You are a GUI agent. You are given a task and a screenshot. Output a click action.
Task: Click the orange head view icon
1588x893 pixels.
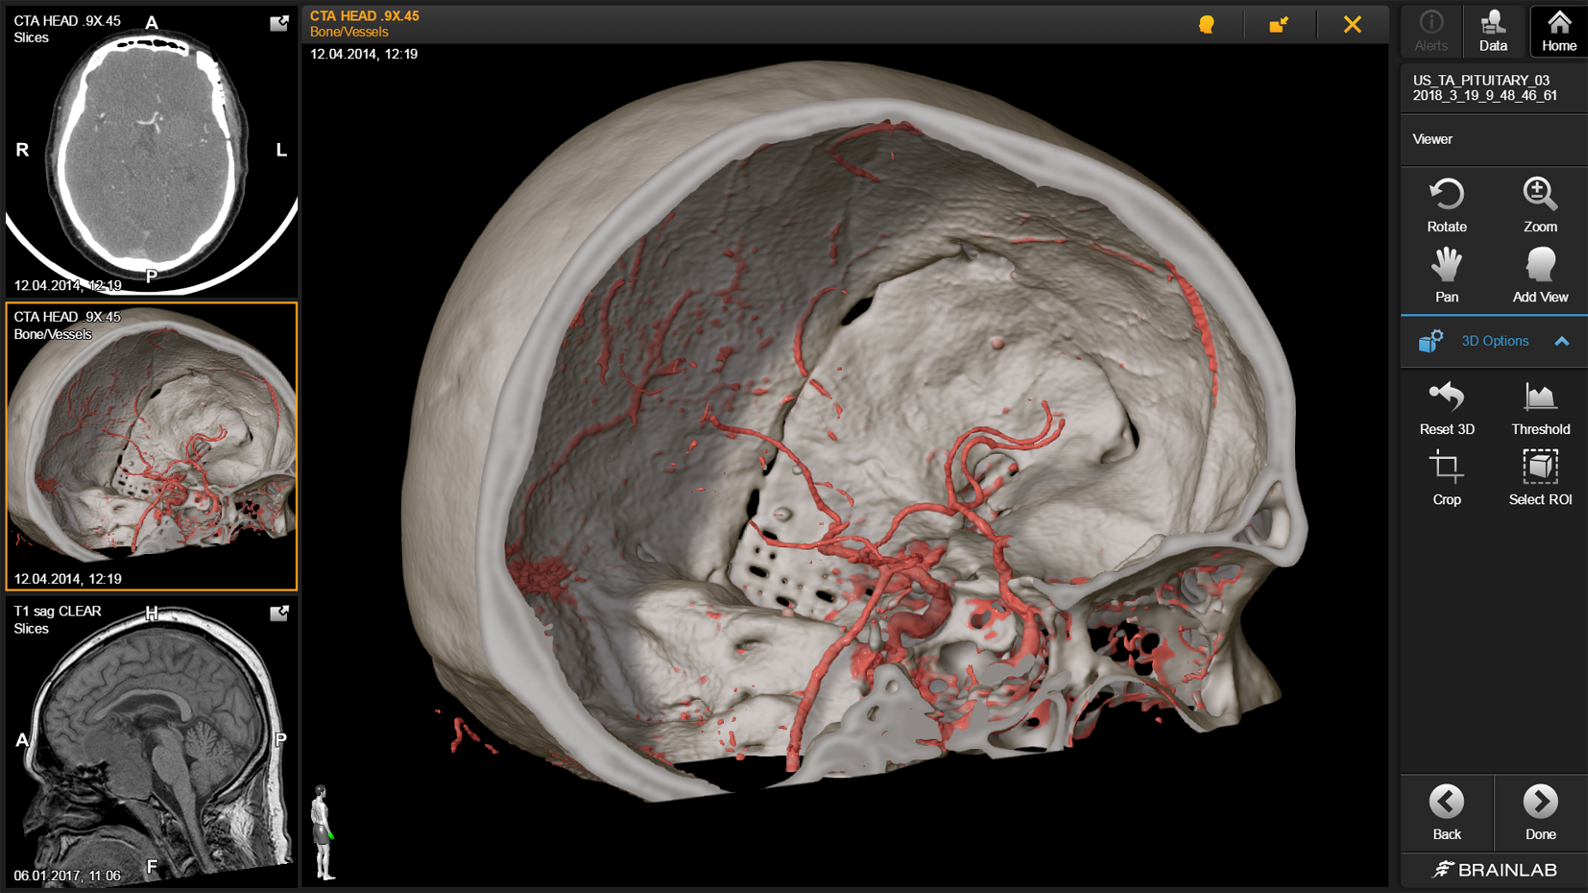1207,24
